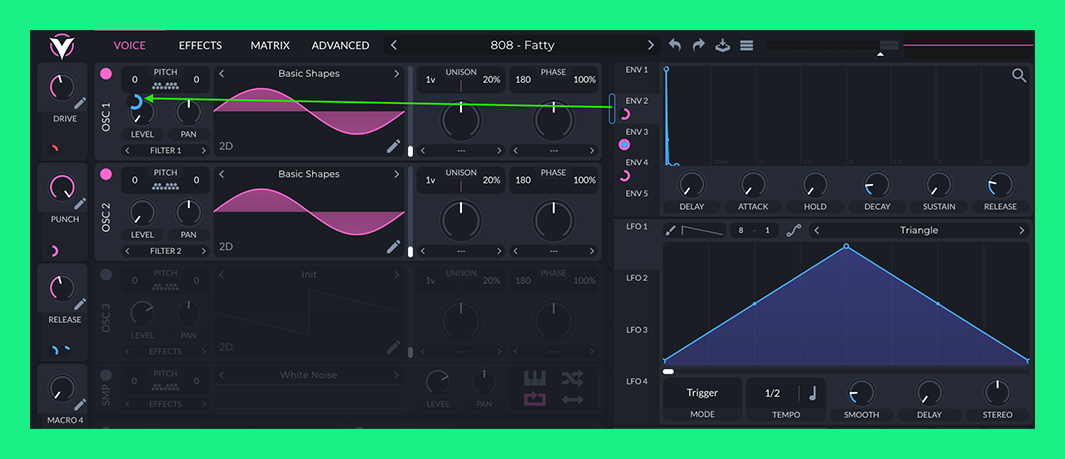Switch to the EFFECTS tab
This screenshot has width=1065, height=459.
[200, 46]
